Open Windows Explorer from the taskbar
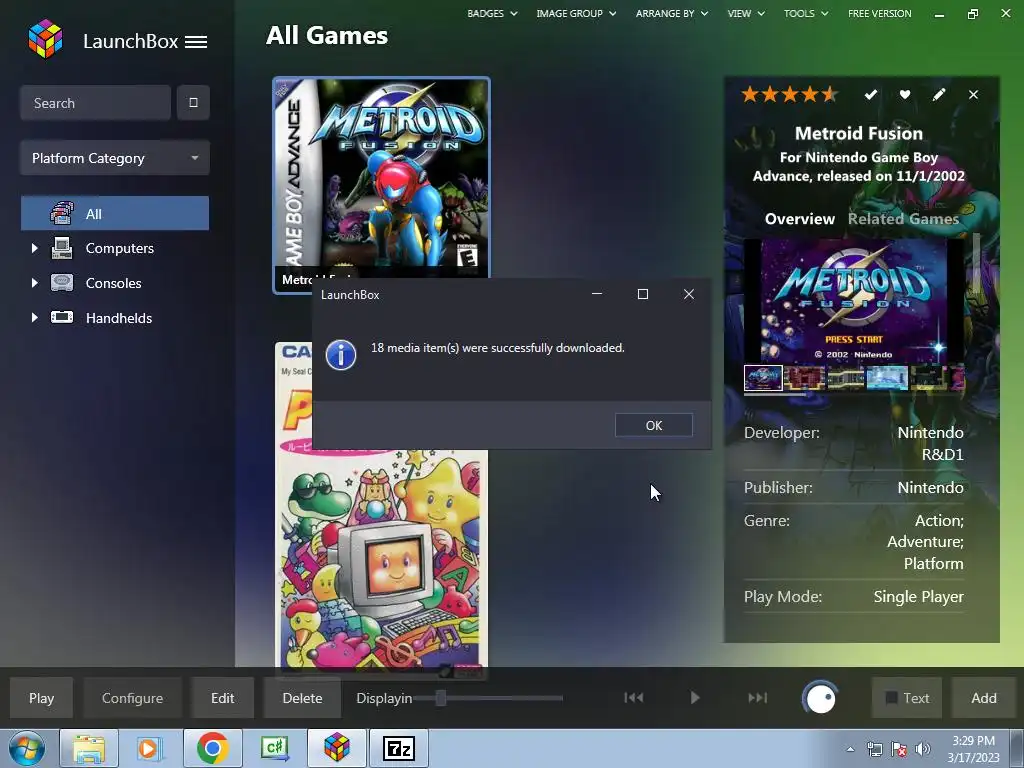The height and width of the screenshot is (768, 1024). (x=89, y=748)
